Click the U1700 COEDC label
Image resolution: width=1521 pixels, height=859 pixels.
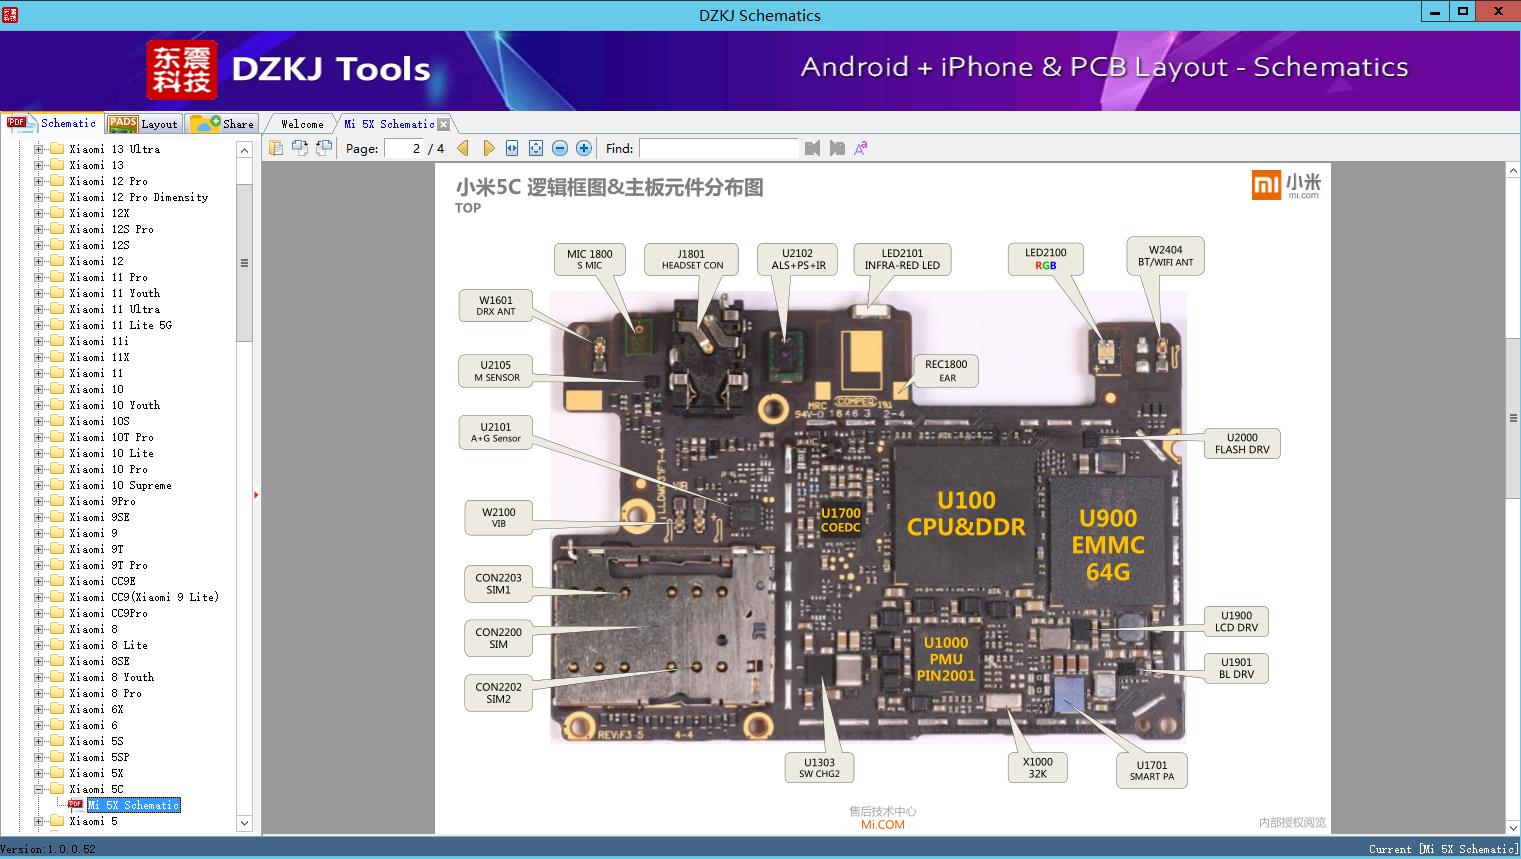click(x=840, y=520)
